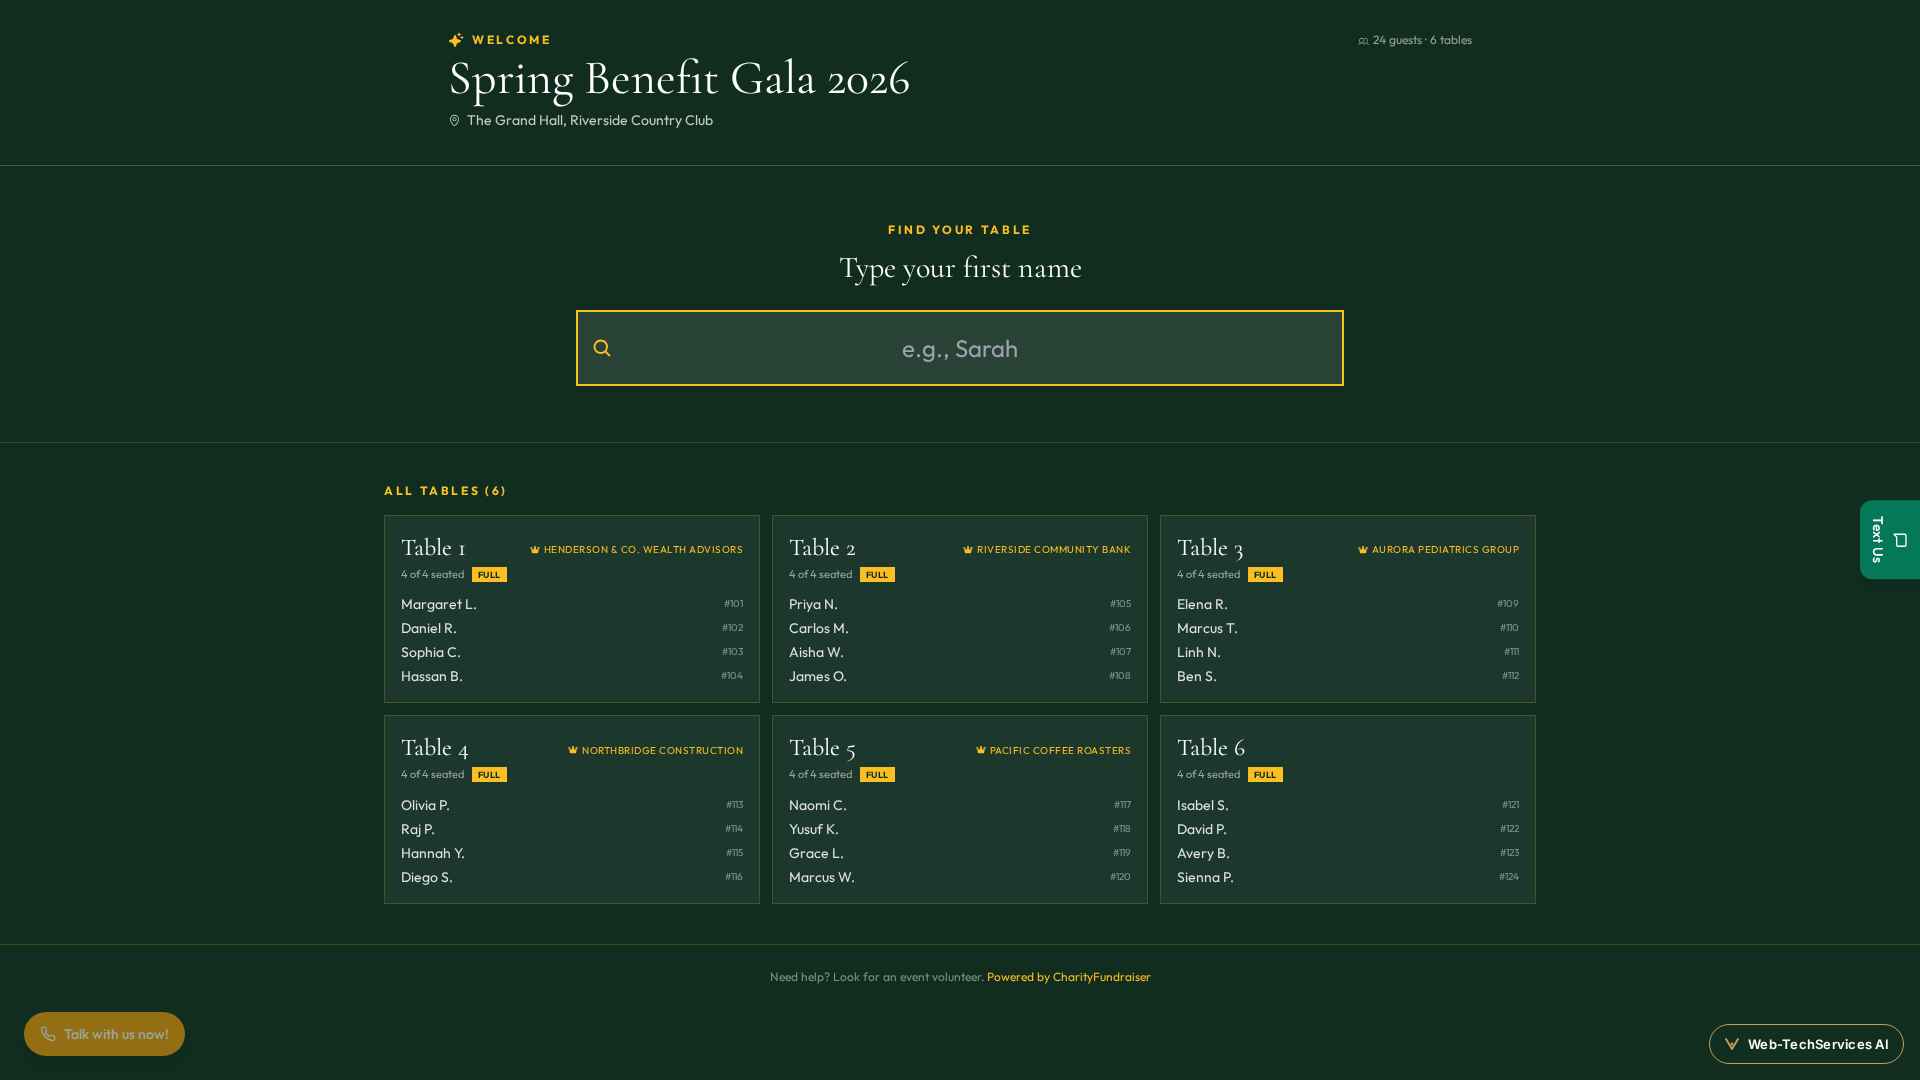Click the search magnifier icon
This screenshot has width=1920, height=1080.
[x=601, y=348]
